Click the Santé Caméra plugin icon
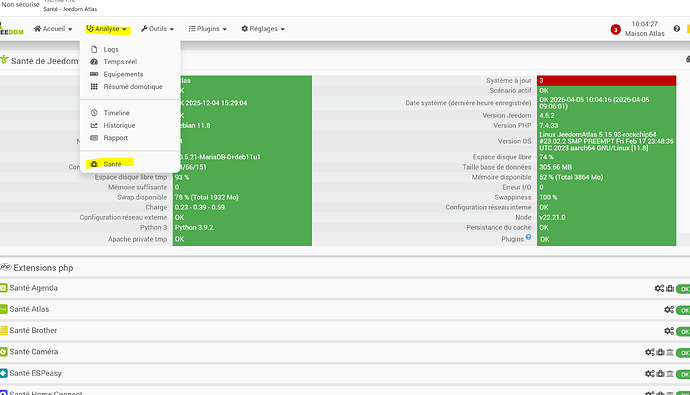This screenshot has width=690, height=395. tap(4, 351)
